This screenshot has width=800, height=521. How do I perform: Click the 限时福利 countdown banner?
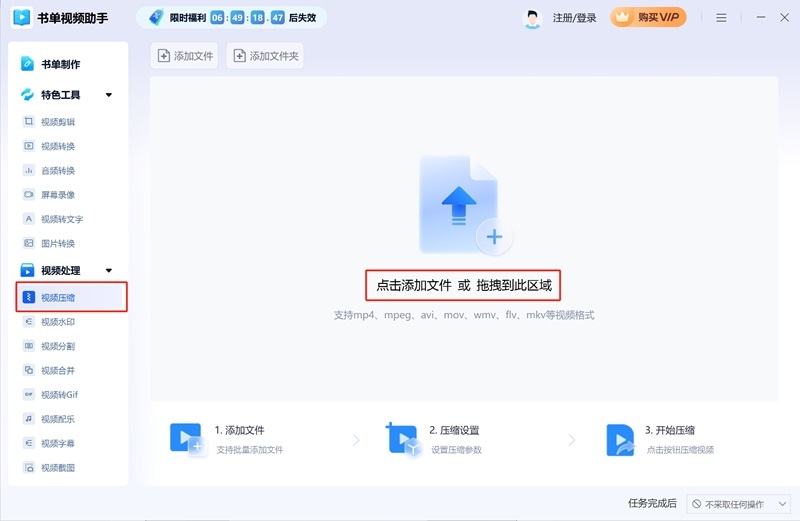point(232,18)
